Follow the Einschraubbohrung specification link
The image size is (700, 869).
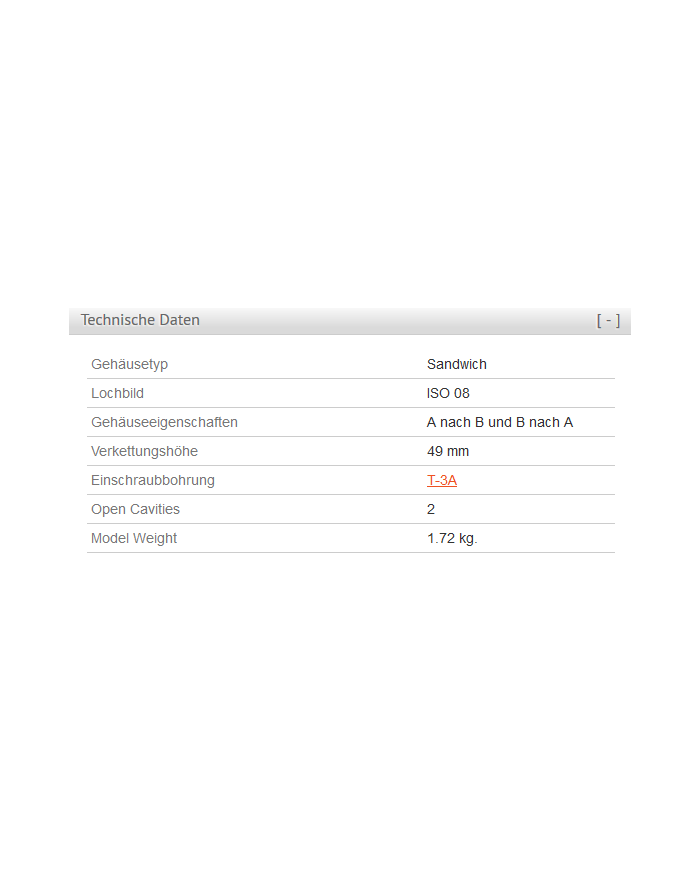point(441,480)
